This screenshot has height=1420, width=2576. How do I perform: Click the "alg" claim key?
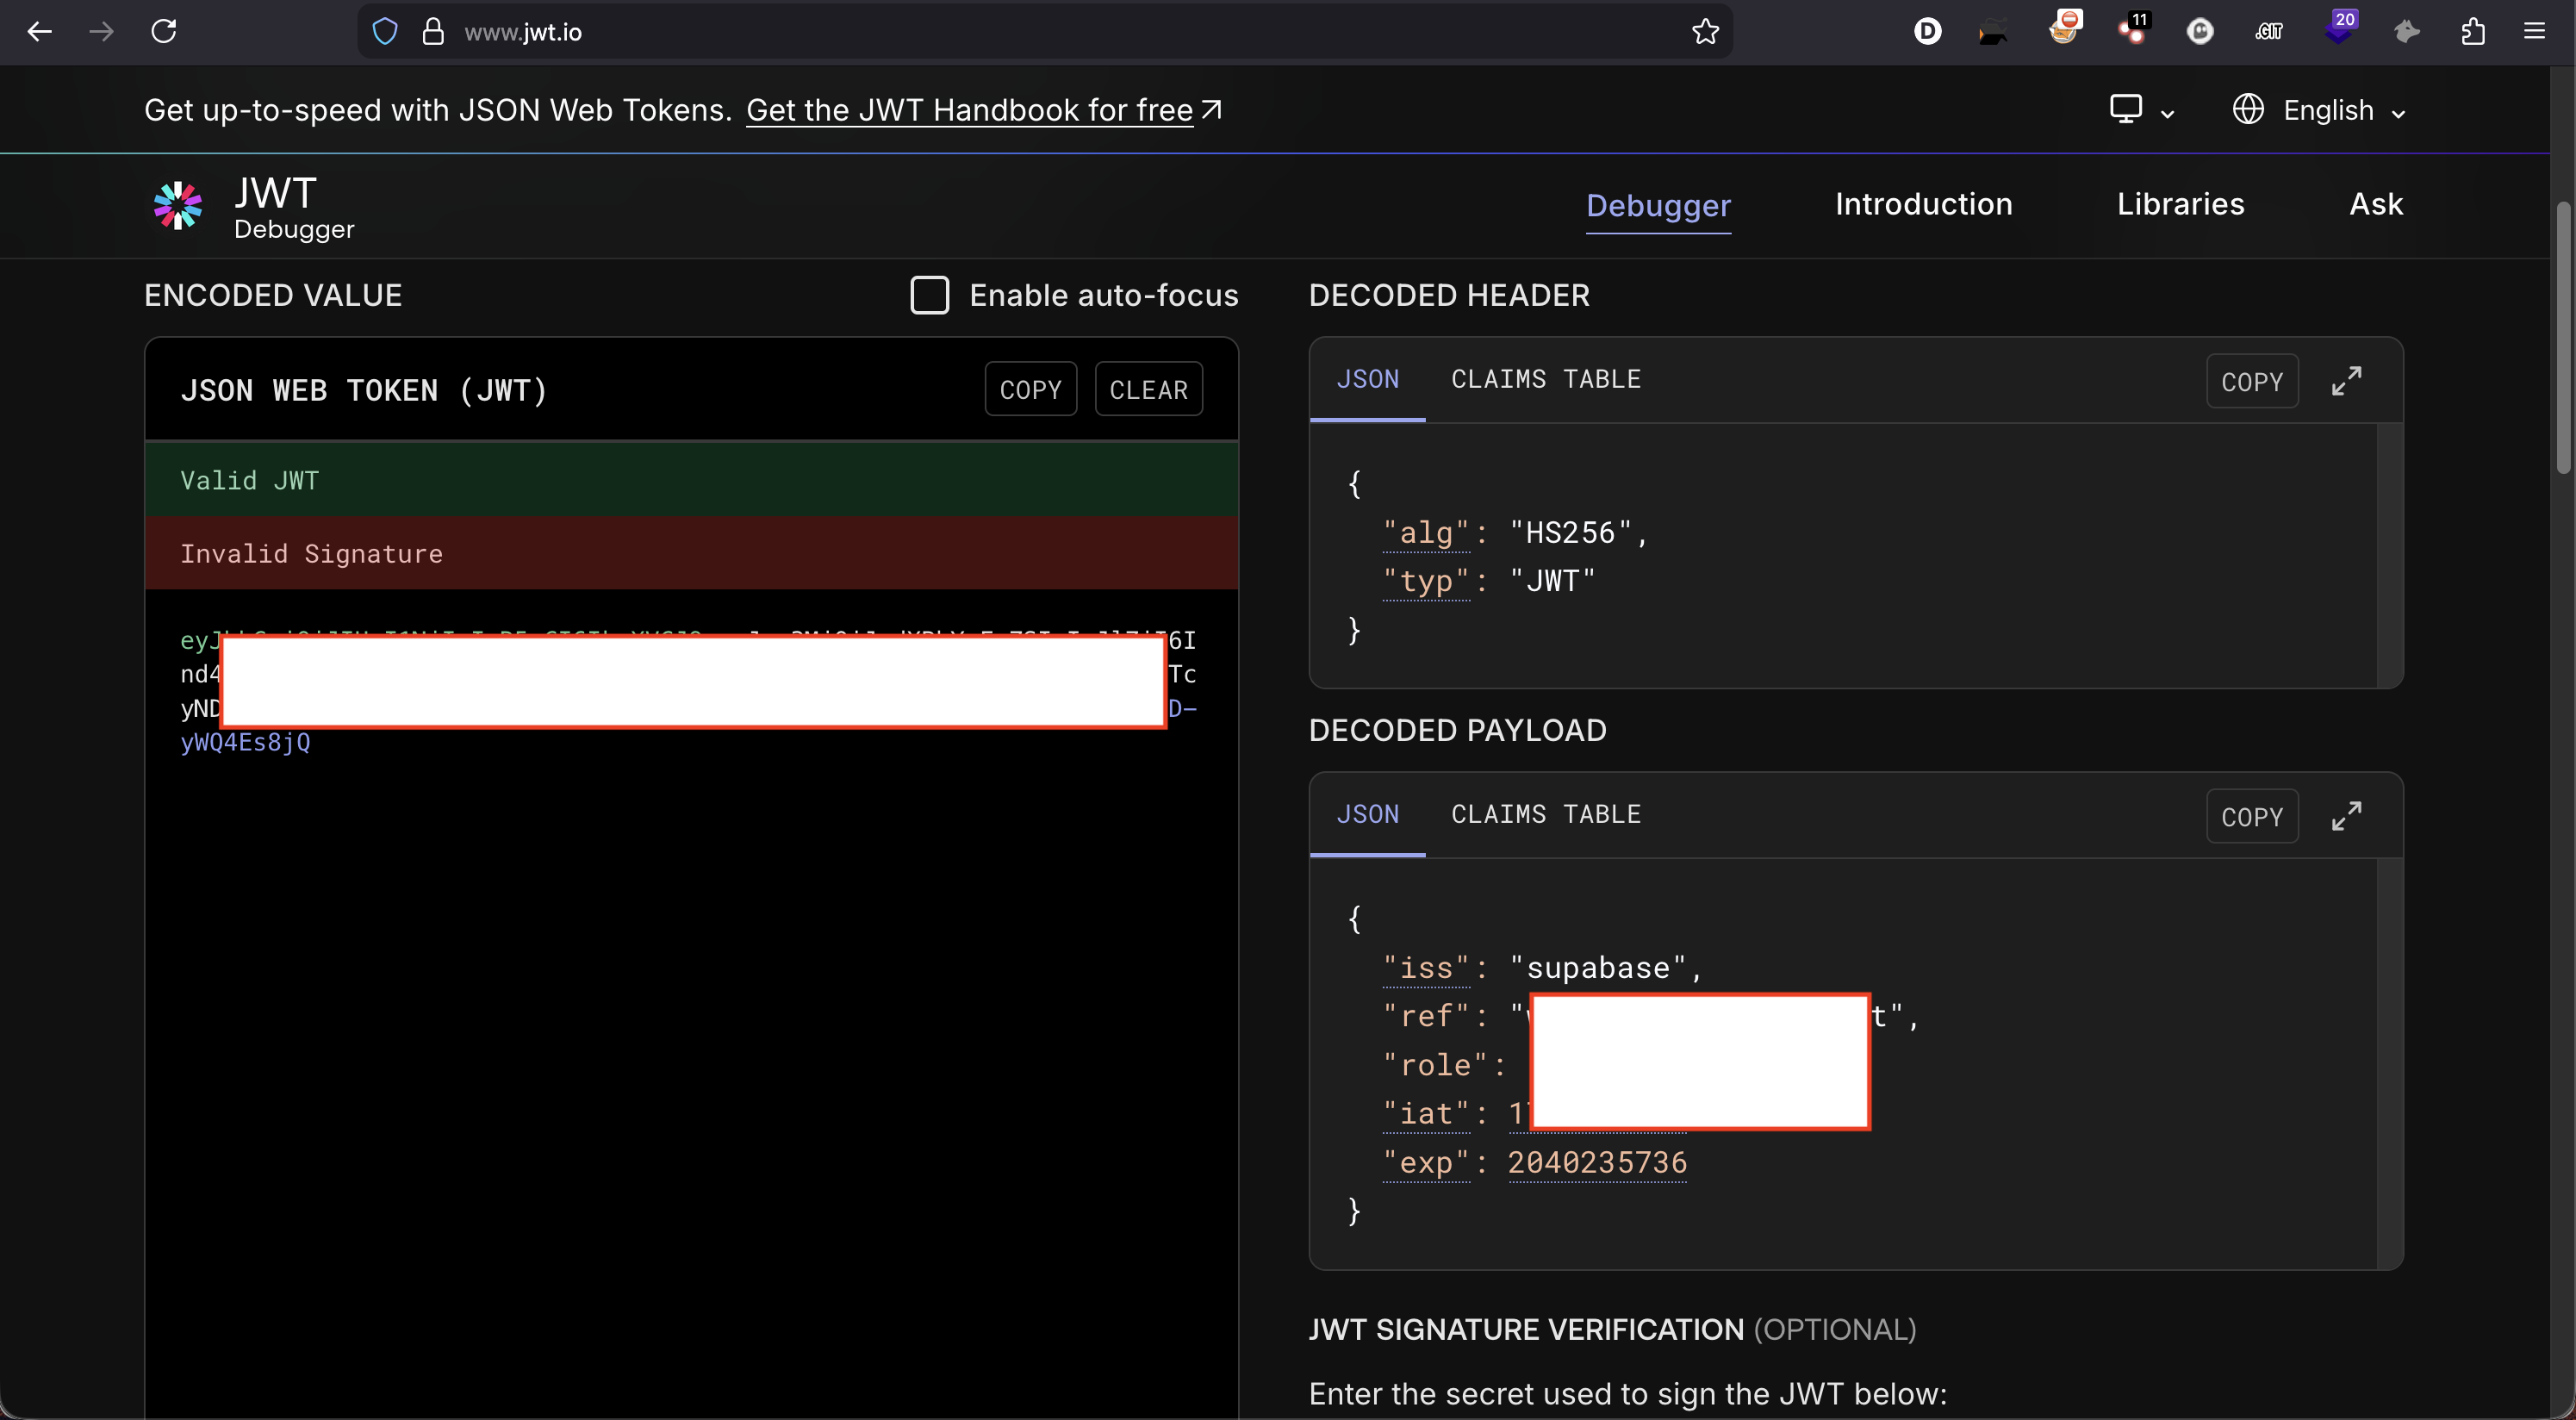point(1426,533)
